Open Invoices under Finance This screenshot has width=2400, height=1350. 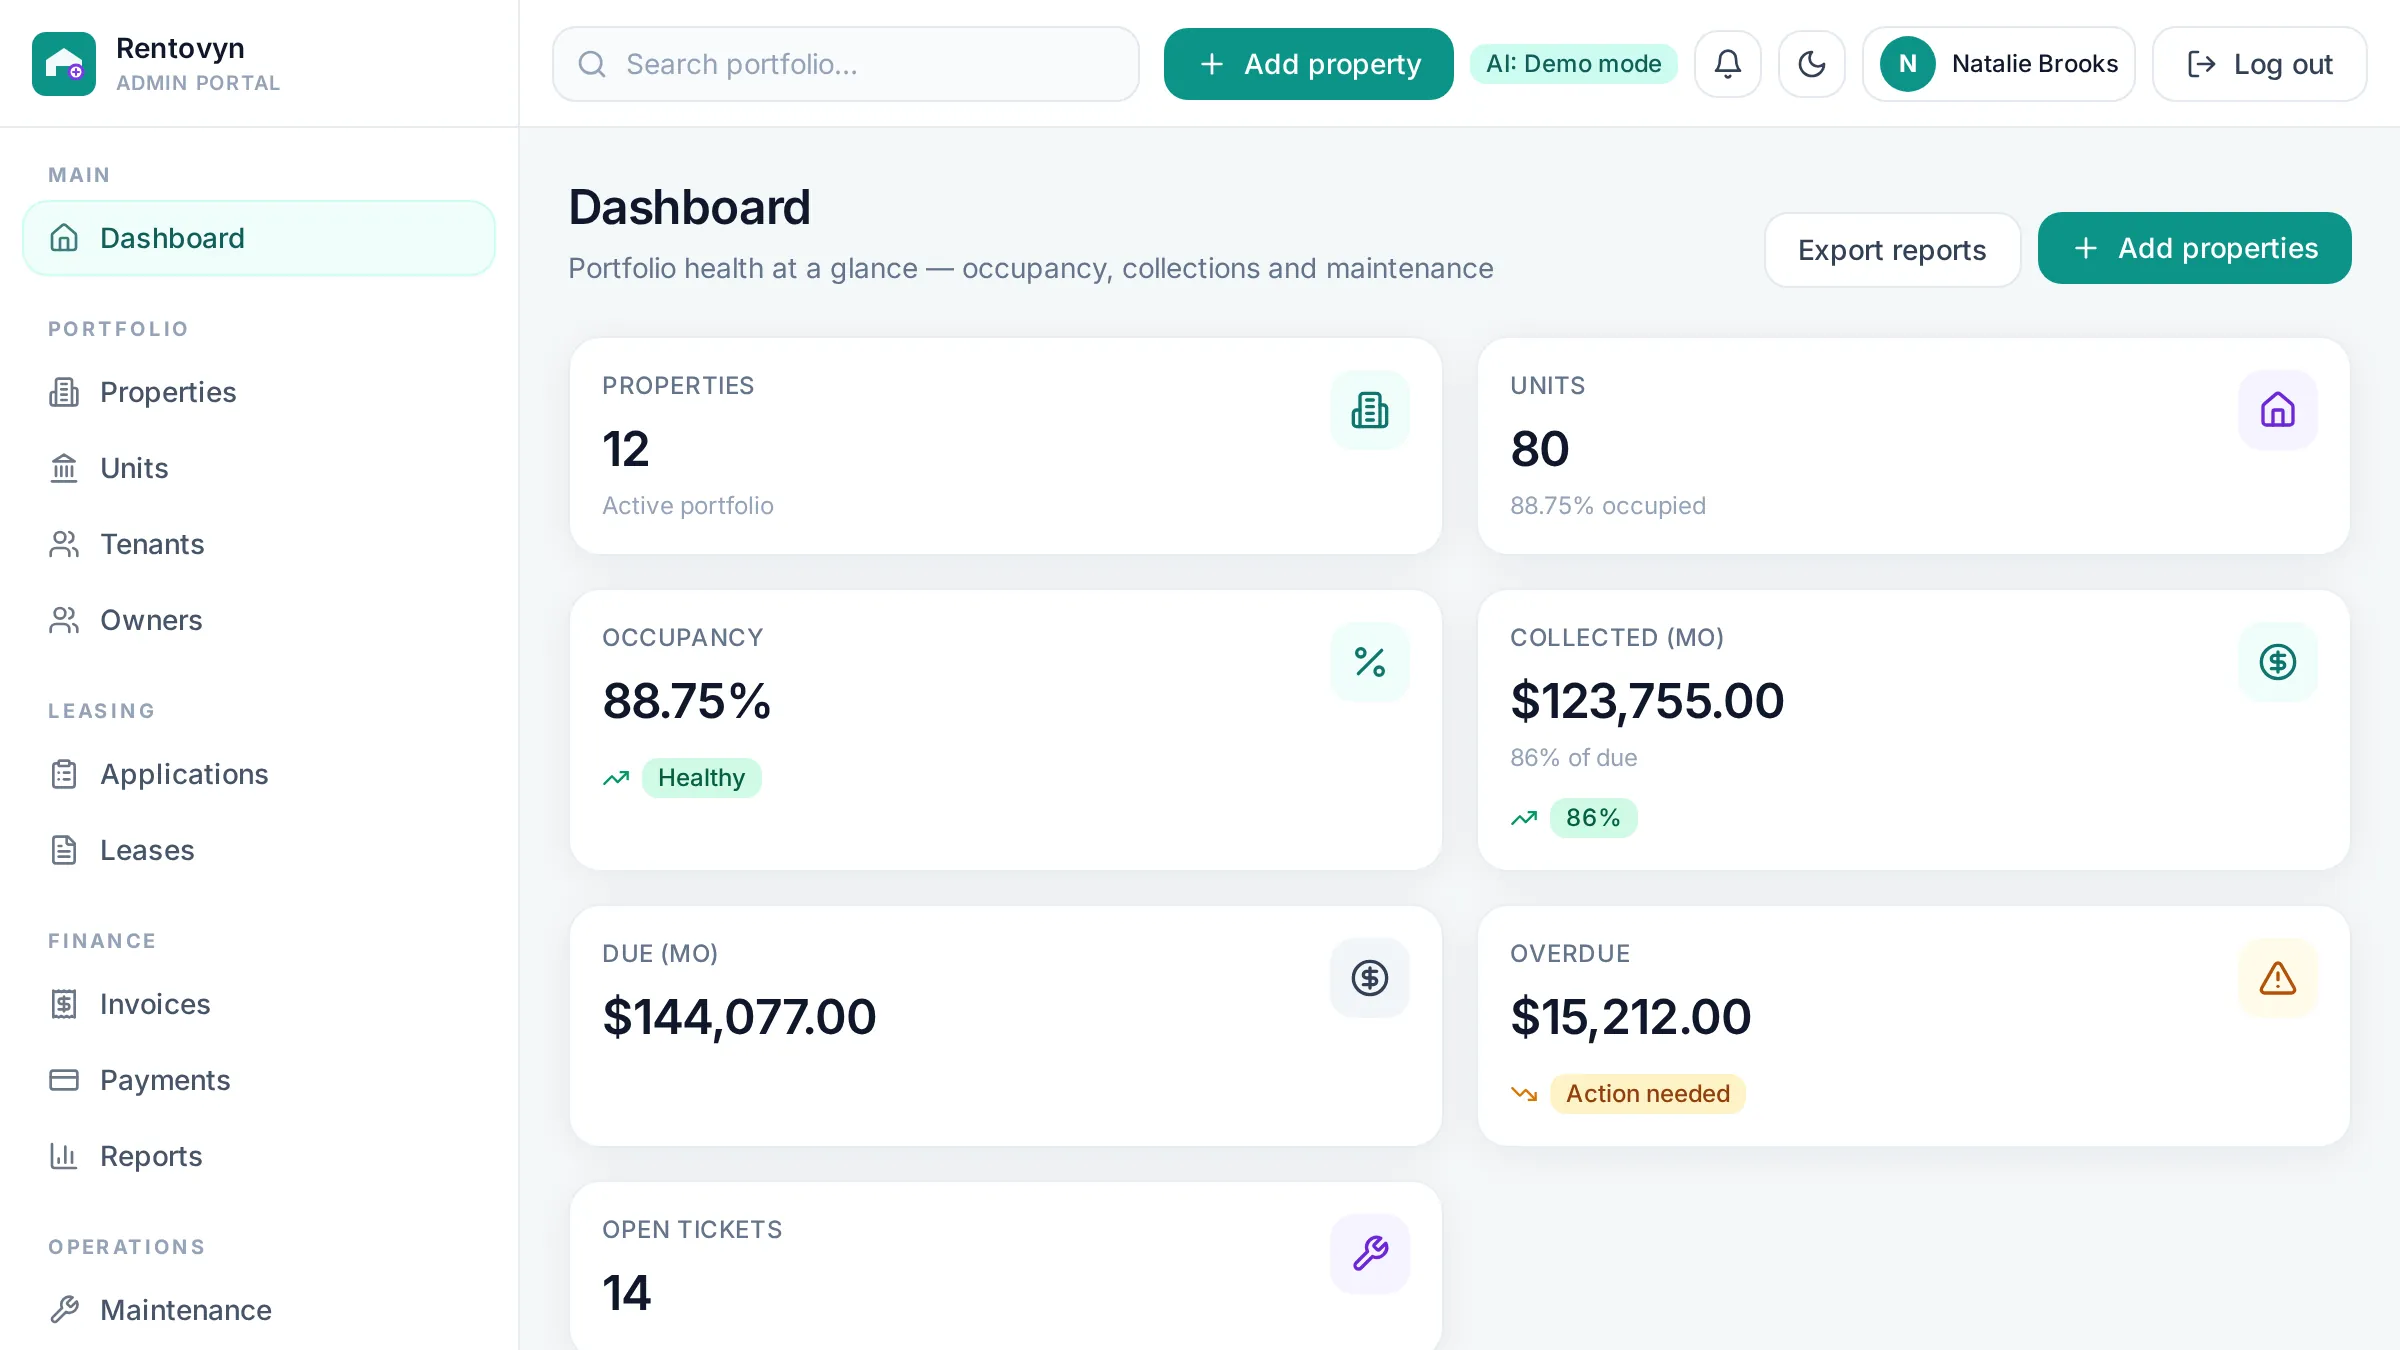tap(259, 1004)
